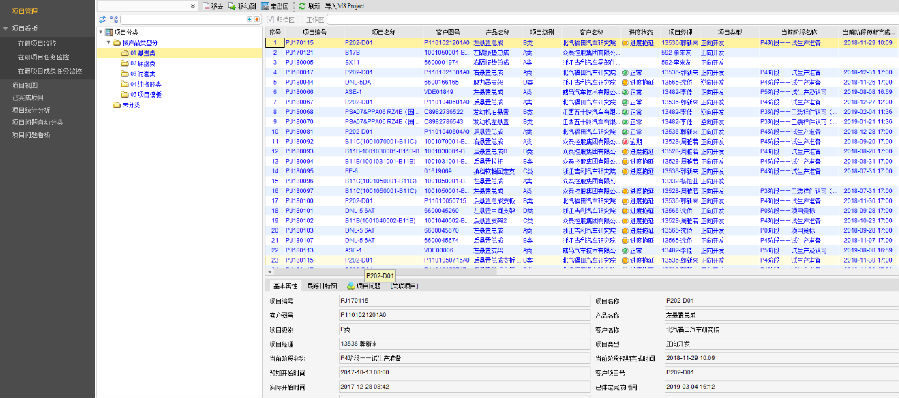The width and height of the screenshot is (899, 398).
Task: Click the blue sync arrows icon above the tree
Action: click(x=103, y=19)
